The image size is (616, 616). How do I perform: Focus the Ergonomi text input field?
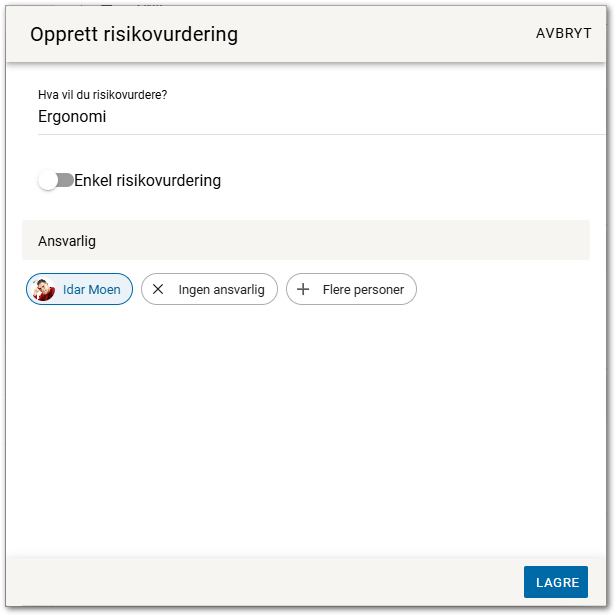(x=300, y=117)
